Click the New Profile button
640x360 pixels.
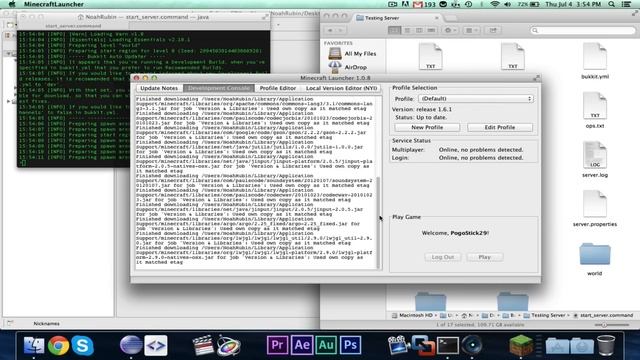click(x=427, y=127)
